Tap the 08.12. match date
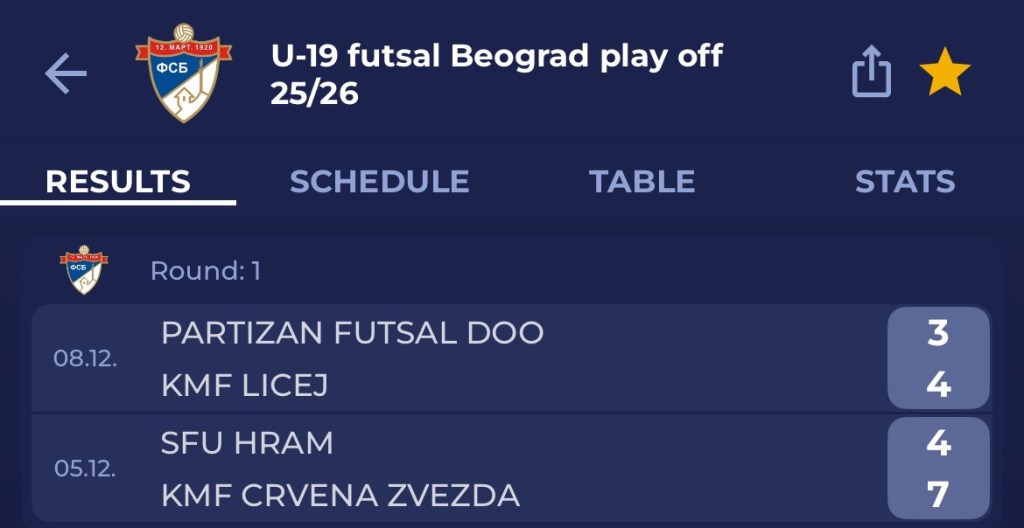 click(x=85, y=359)
